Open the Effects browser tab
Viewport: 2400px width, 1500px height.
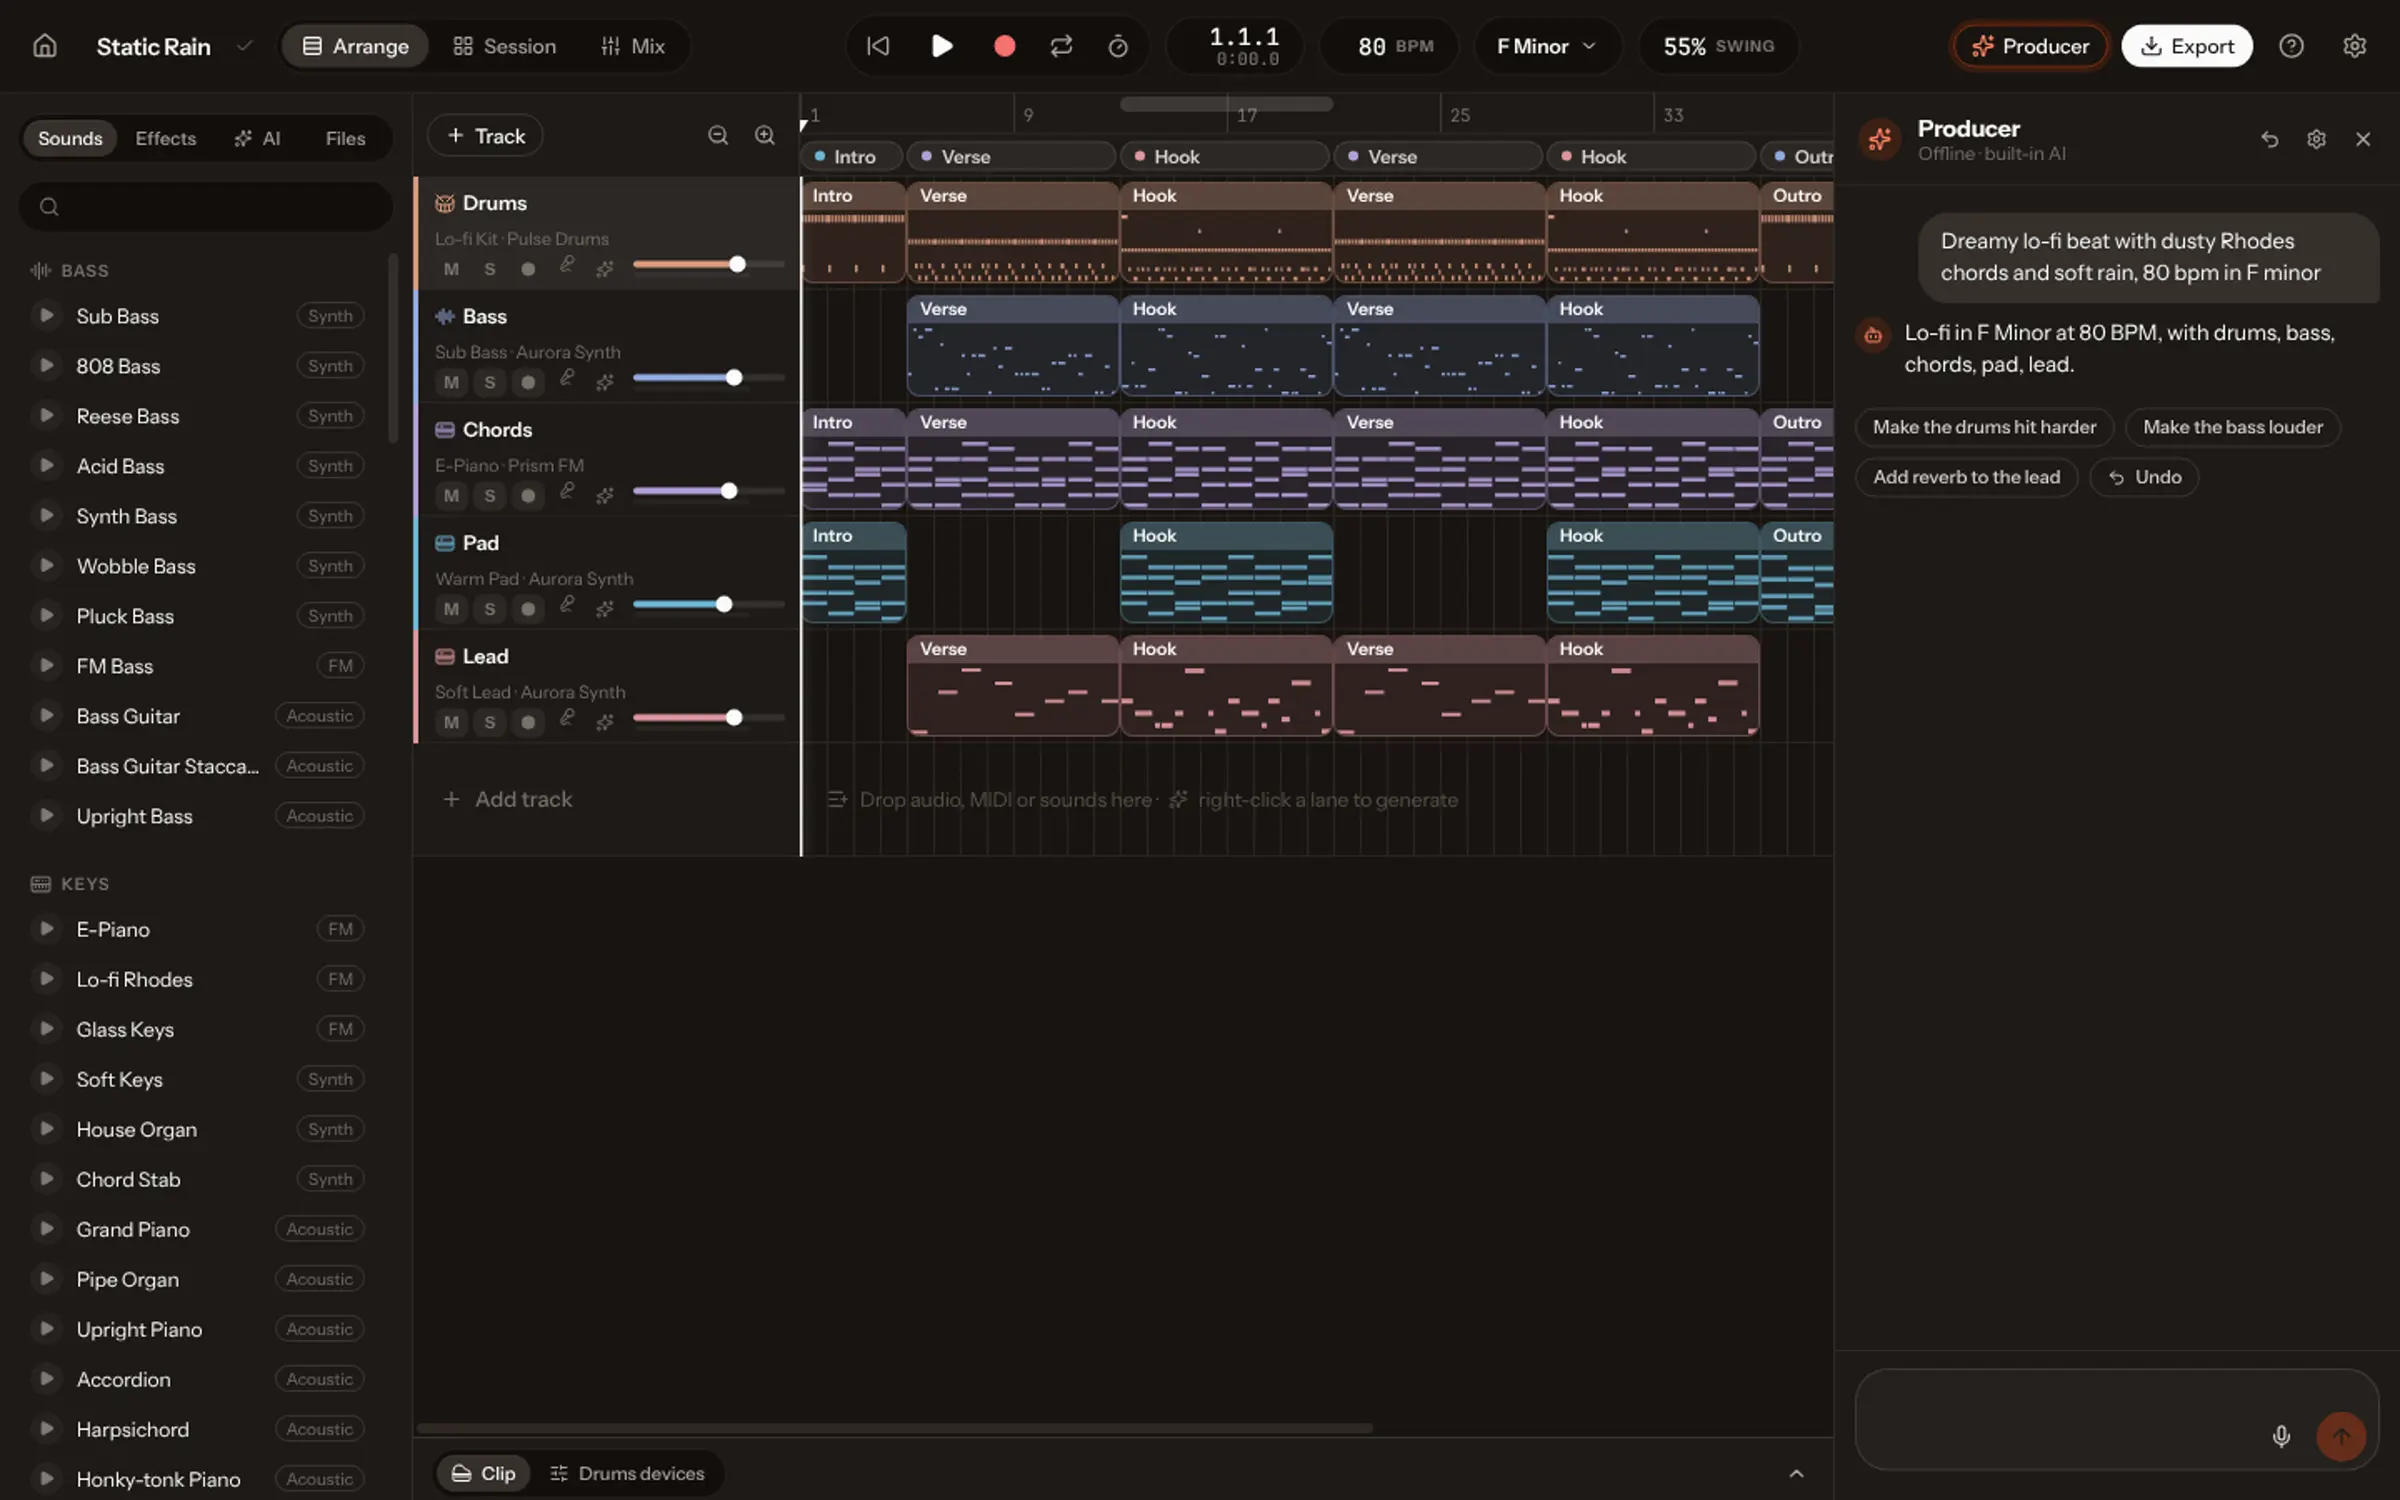(165, 138)
